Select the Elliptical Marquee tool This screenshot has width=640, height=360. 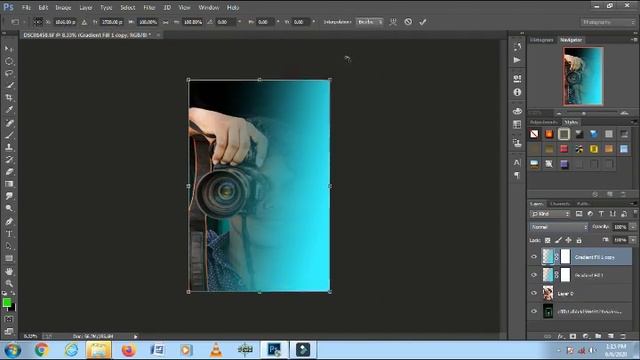pyautogui.click(x=9, y=61)
